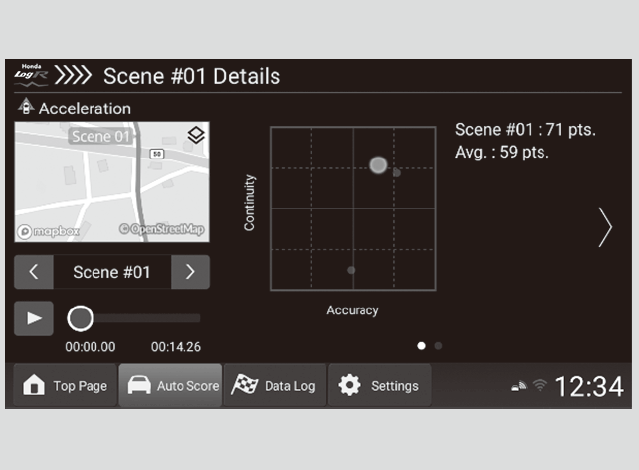Select the Auto Score tab

pos(171,386)
